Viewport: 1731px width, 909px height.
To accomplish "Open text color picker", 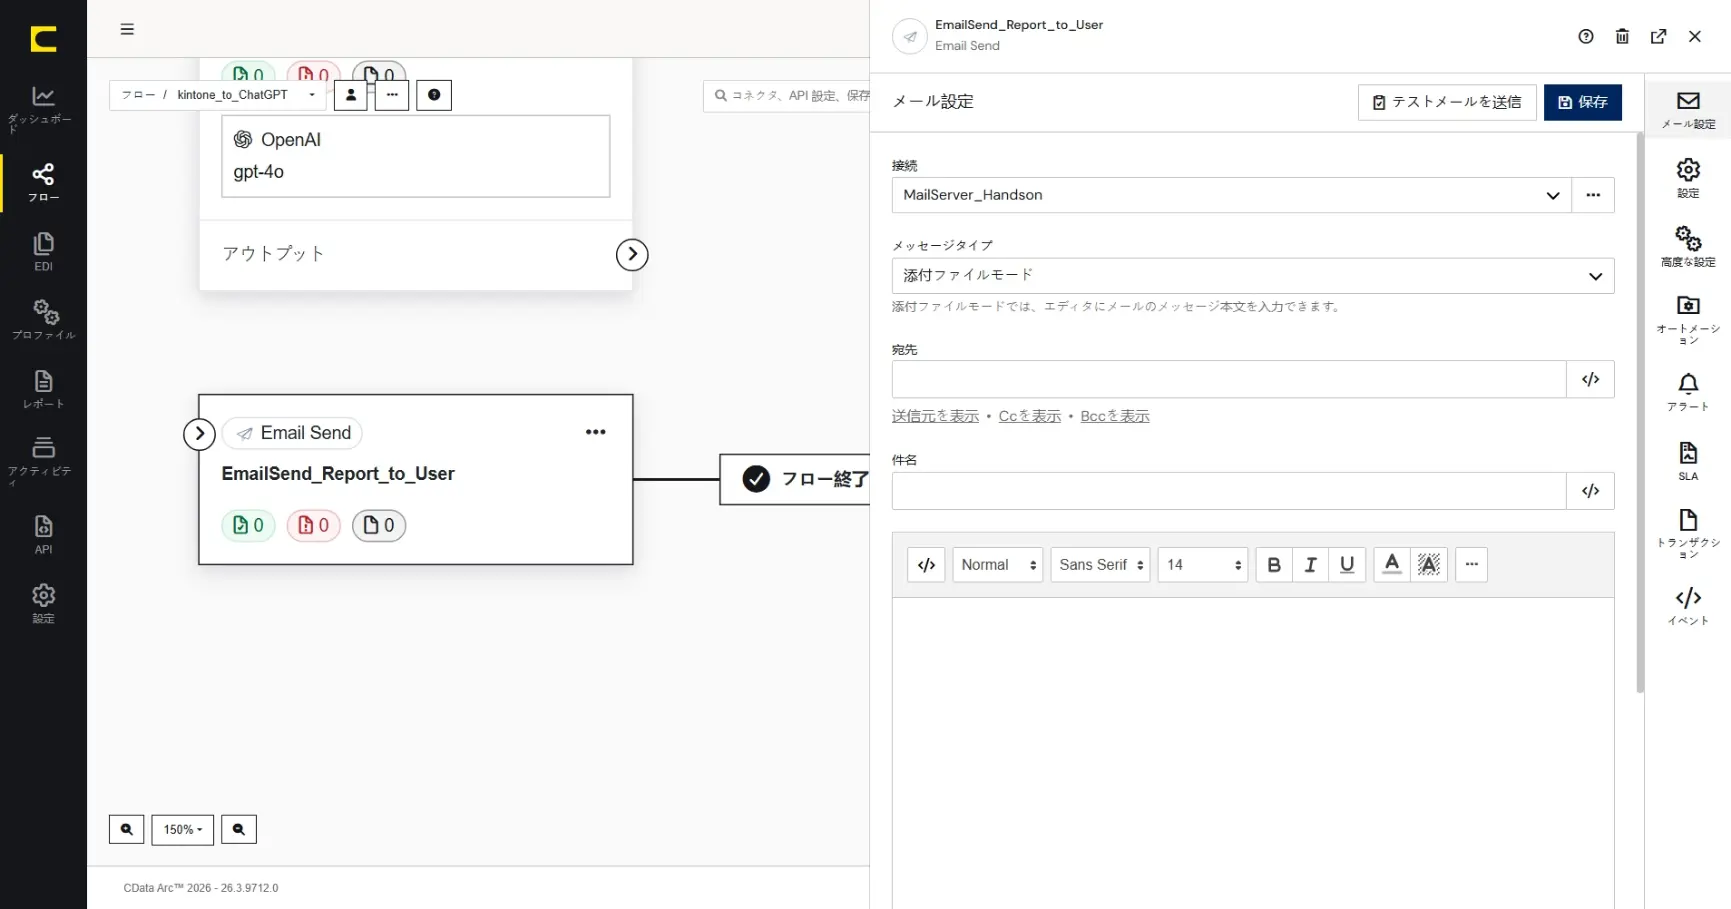I will (1391, 565).
